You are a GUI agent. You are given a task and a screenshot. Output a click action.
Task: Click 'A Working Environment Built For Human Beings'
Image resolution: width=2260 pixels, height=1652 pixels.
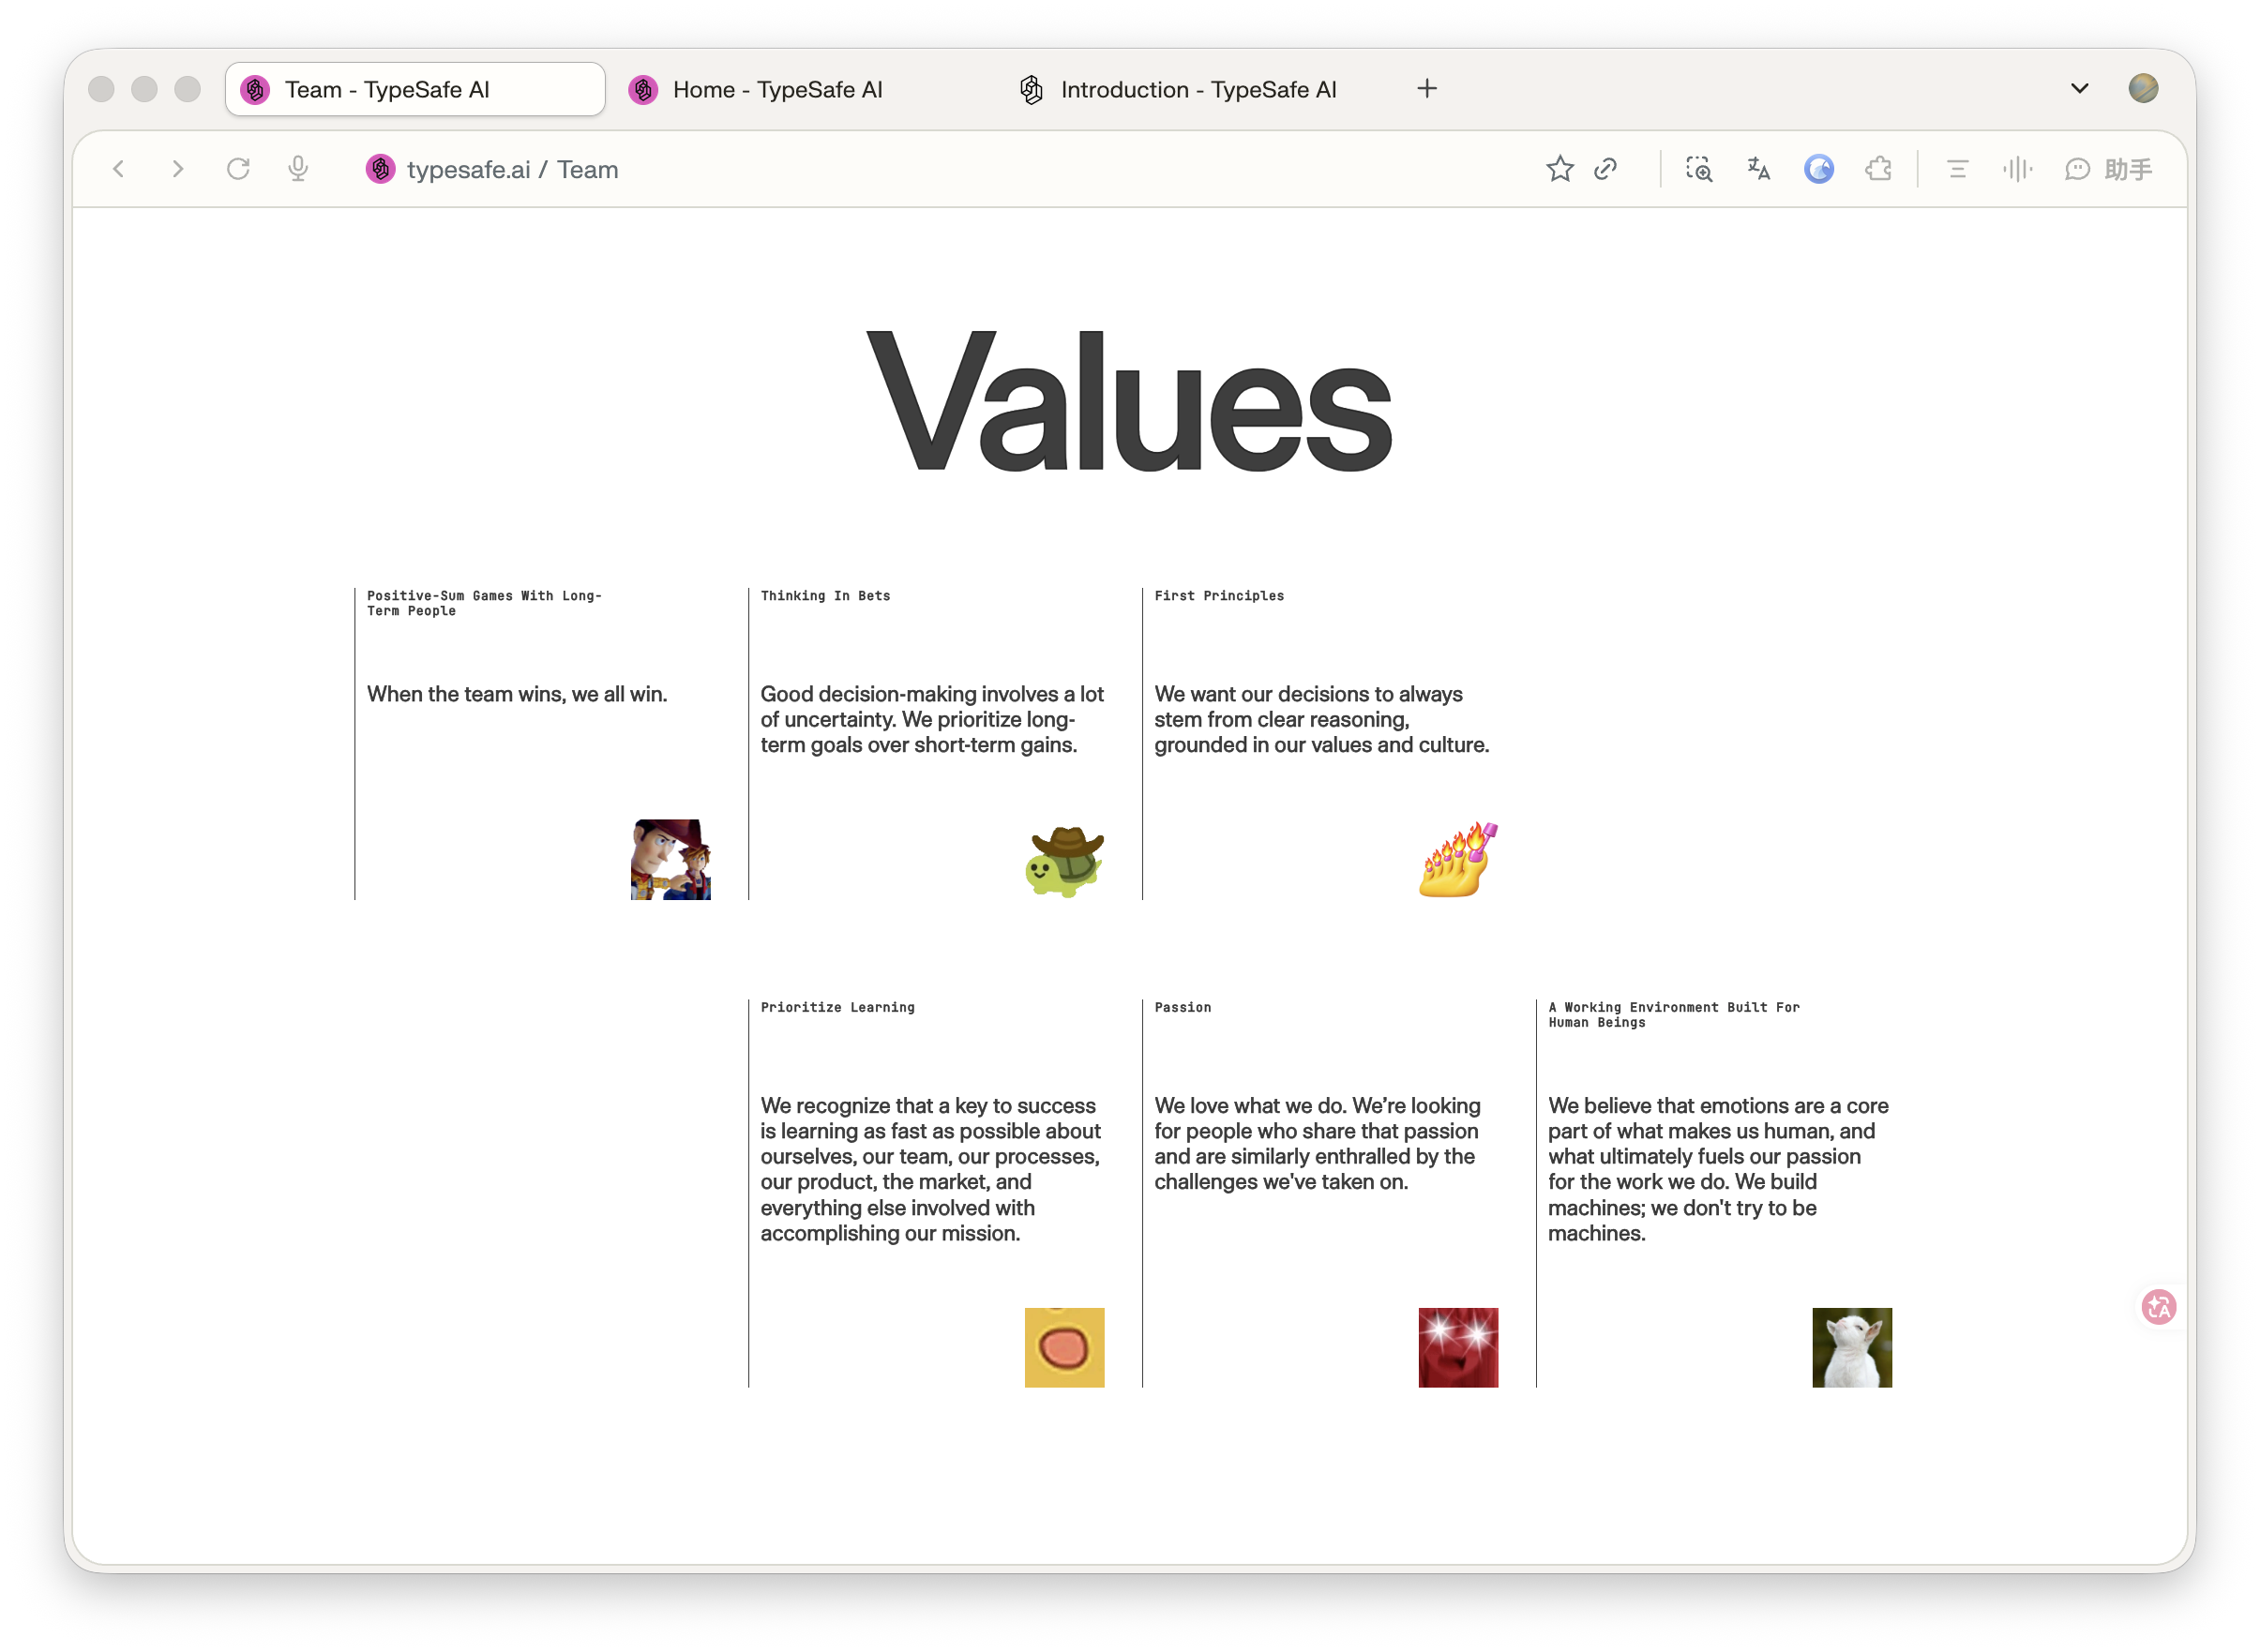tap(1674, 1014)
